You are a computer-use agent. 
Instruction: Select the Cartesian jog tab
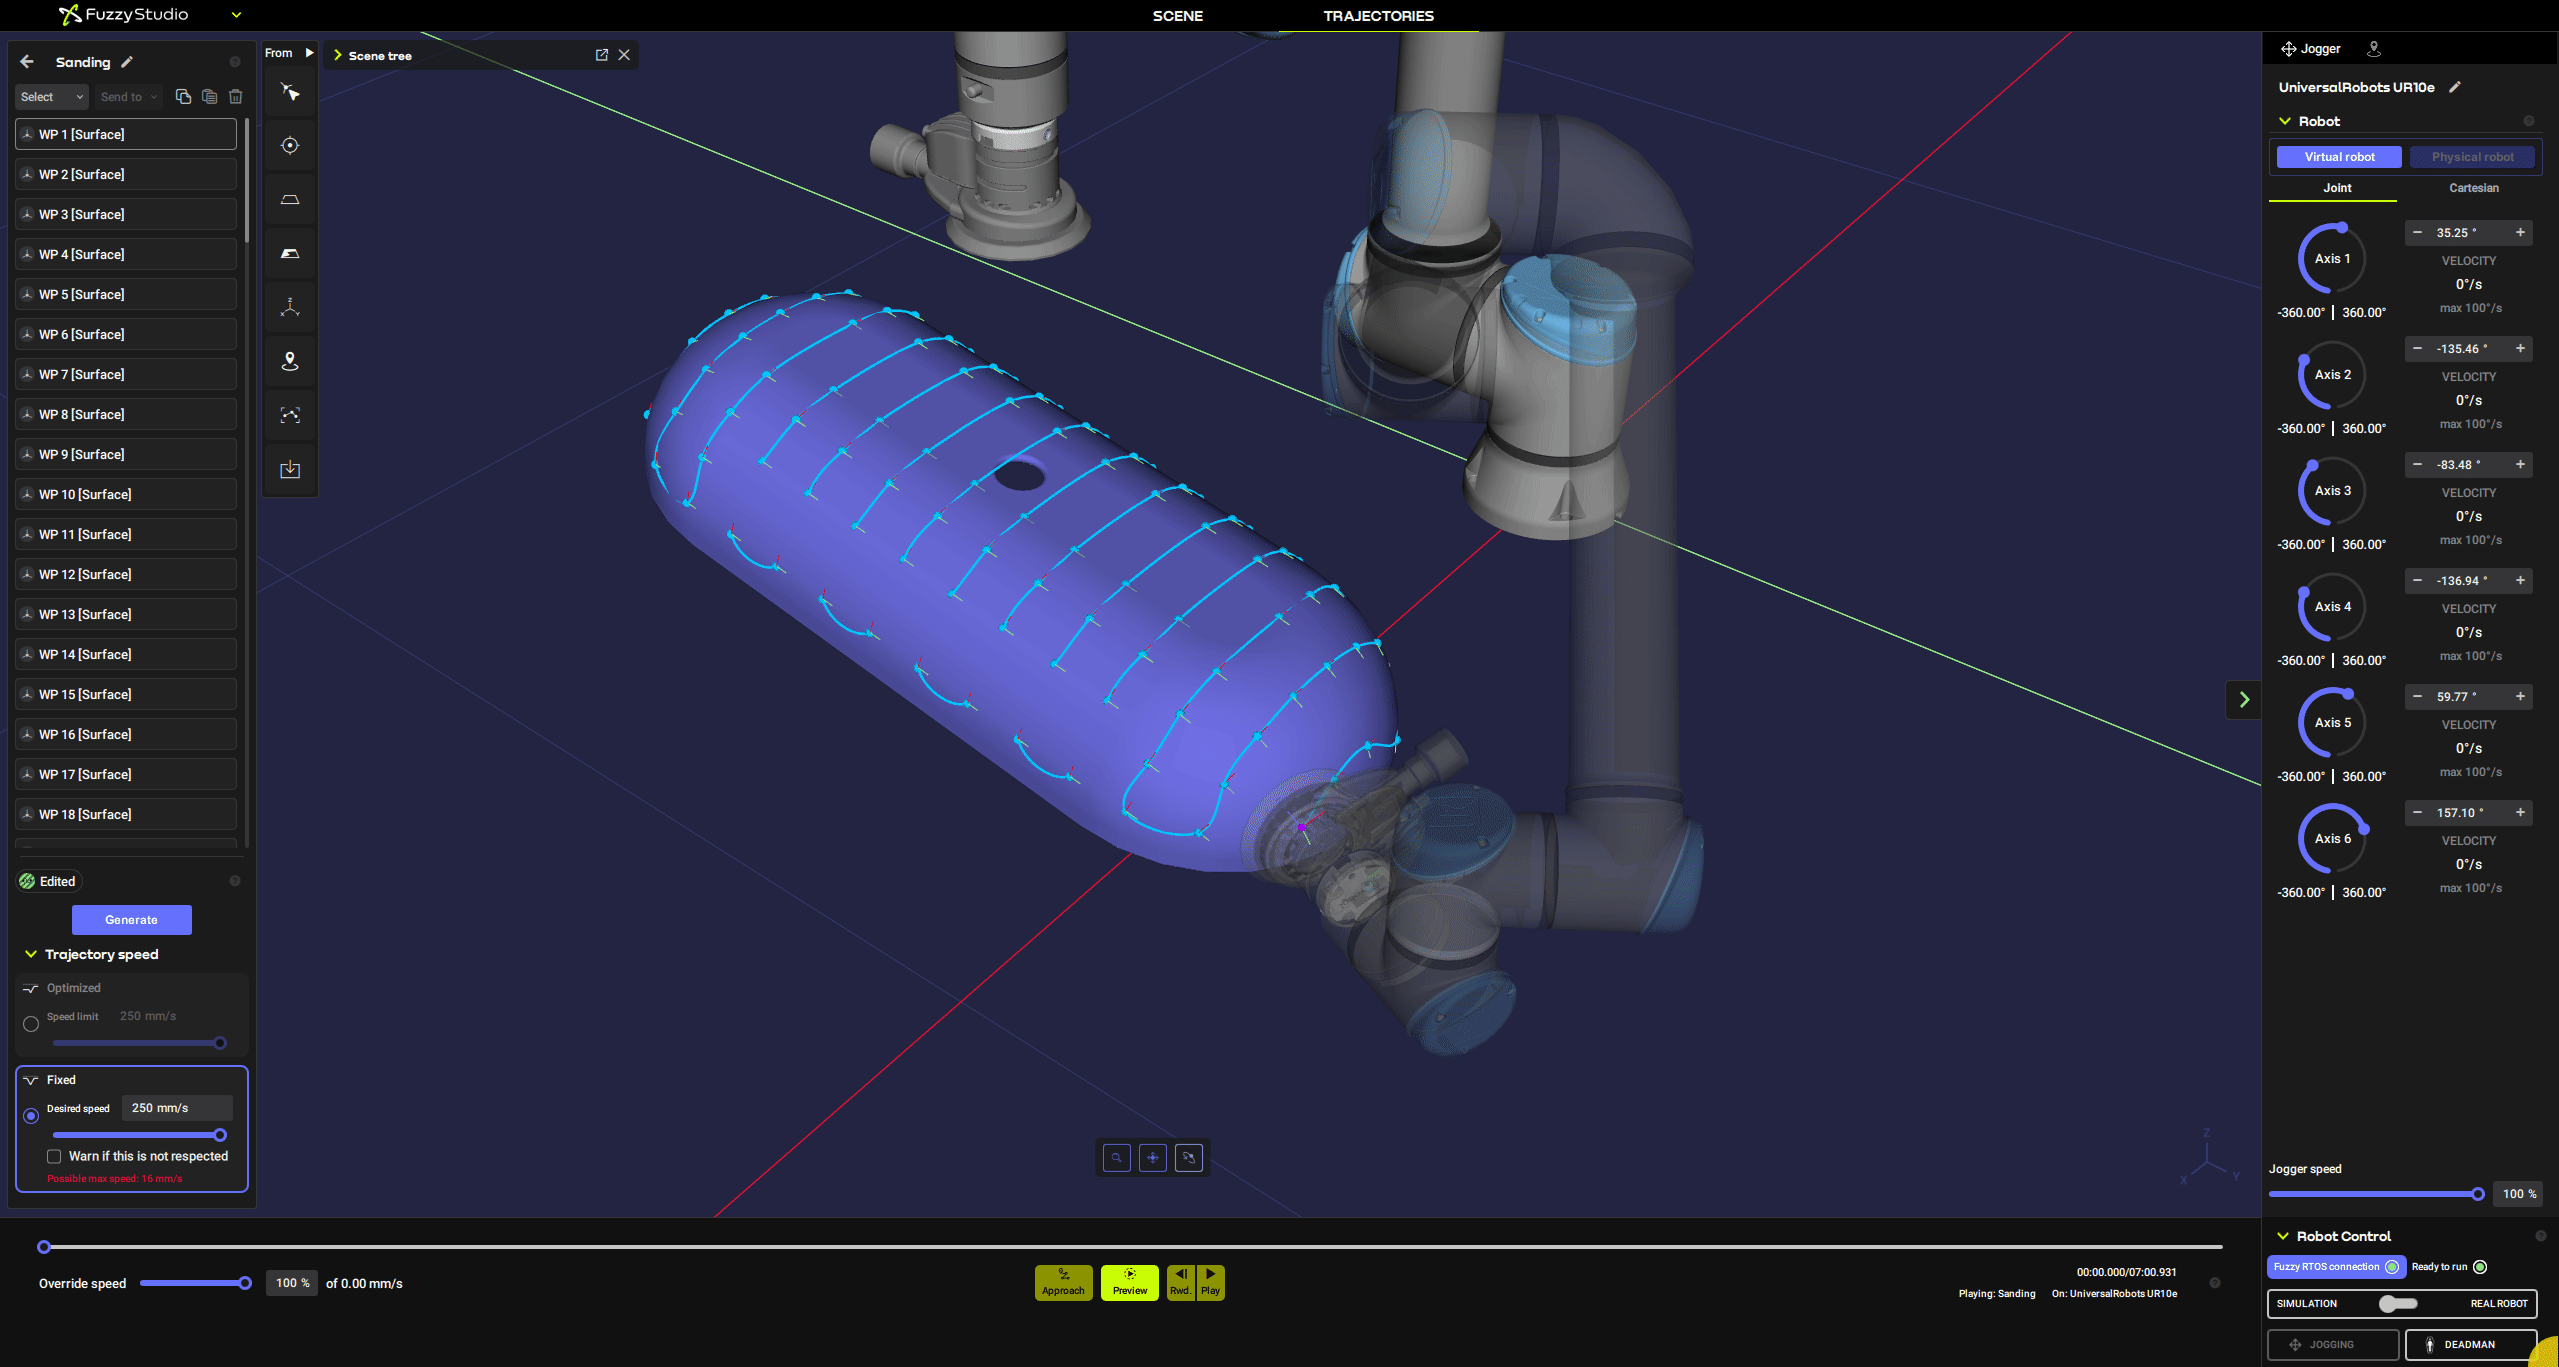click(x=2473, y=188)
